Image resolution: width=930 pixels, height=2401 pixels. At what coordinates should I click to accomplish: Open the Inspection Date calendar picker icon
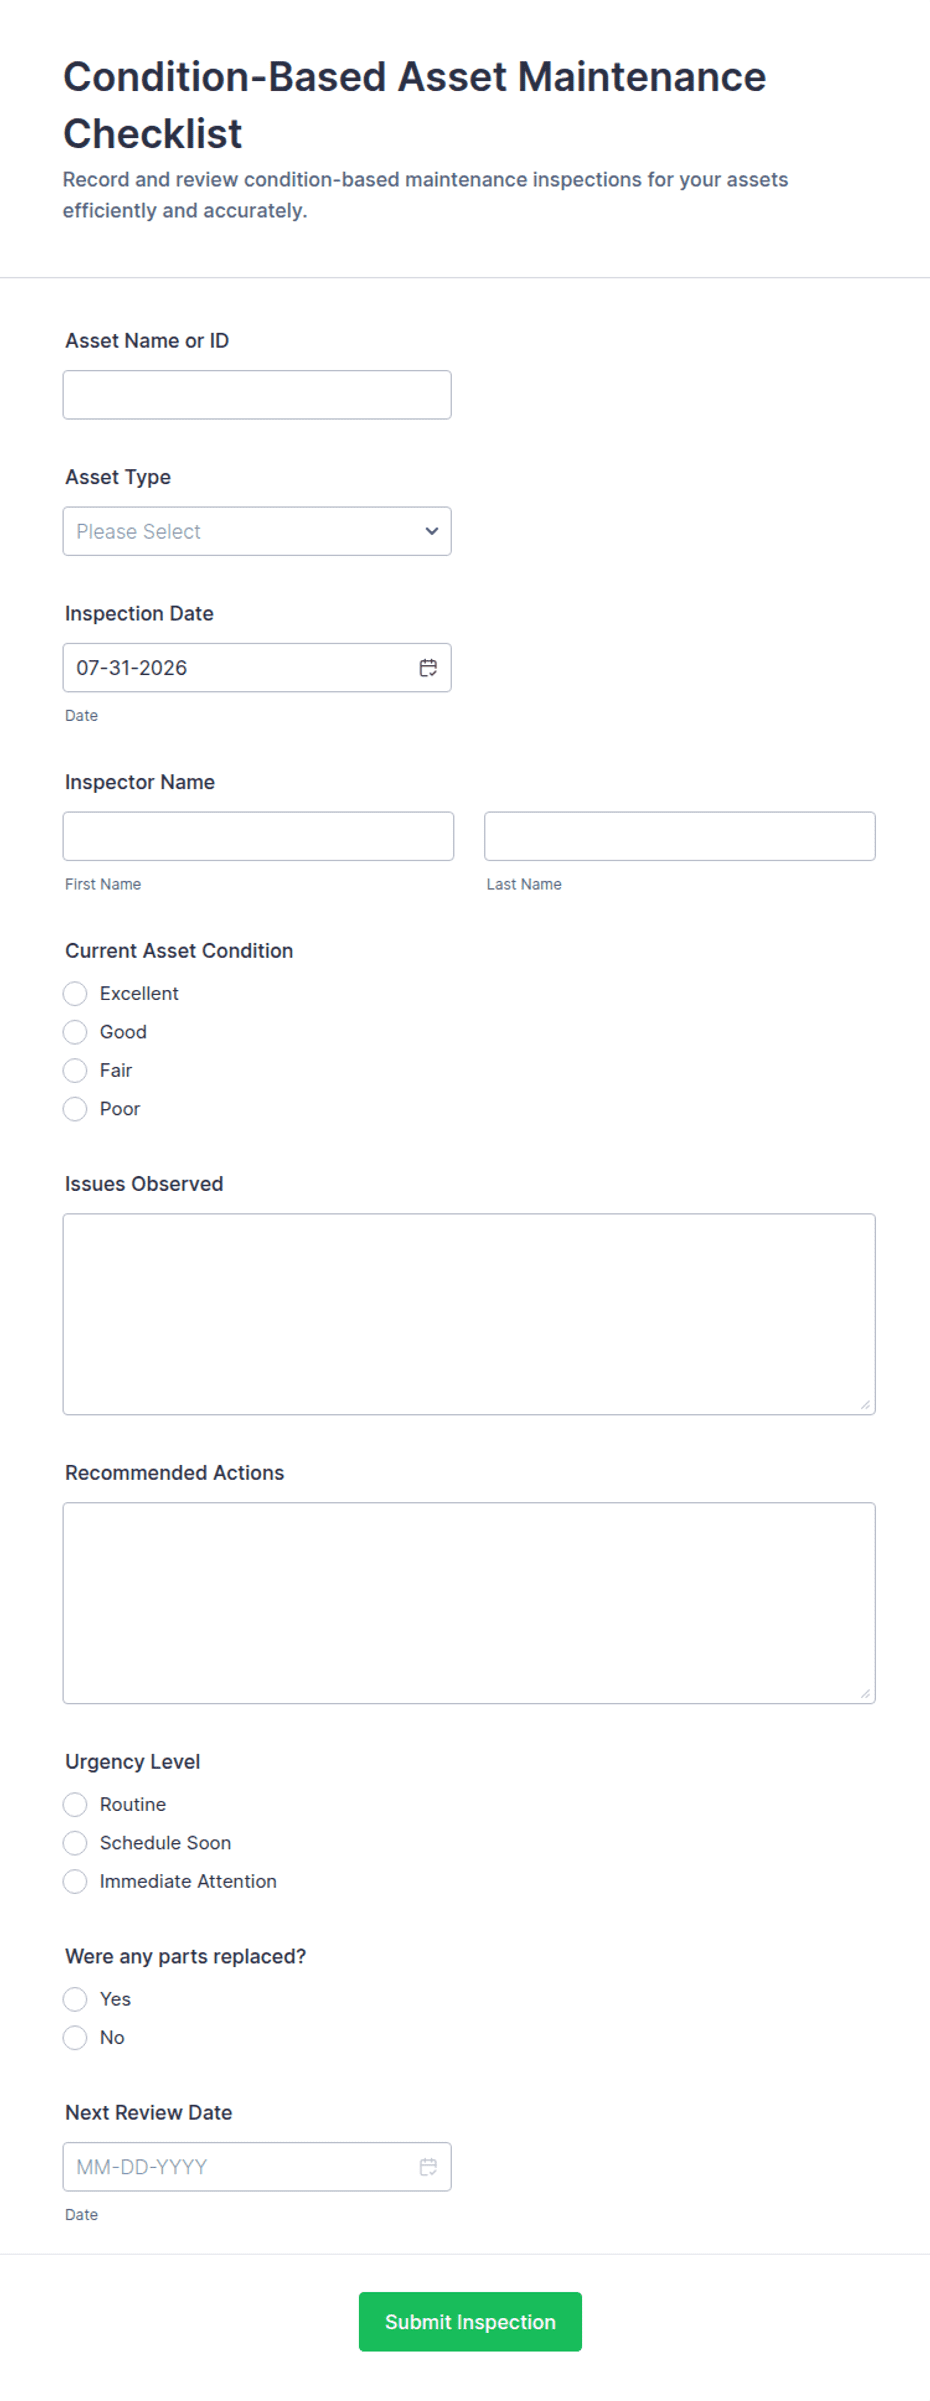[x=428, y=668]
